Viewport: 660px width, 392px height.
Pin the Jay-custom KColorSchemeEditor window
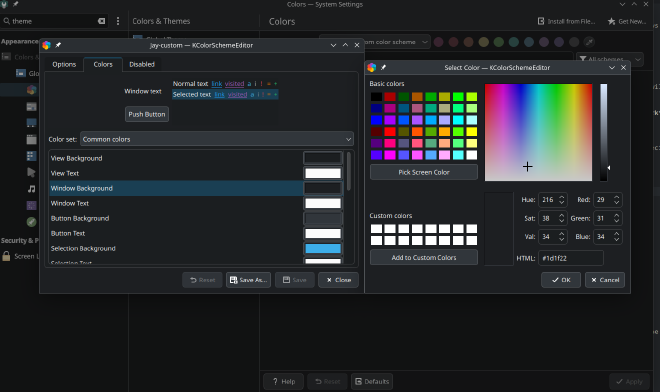[x=58, y=45]
